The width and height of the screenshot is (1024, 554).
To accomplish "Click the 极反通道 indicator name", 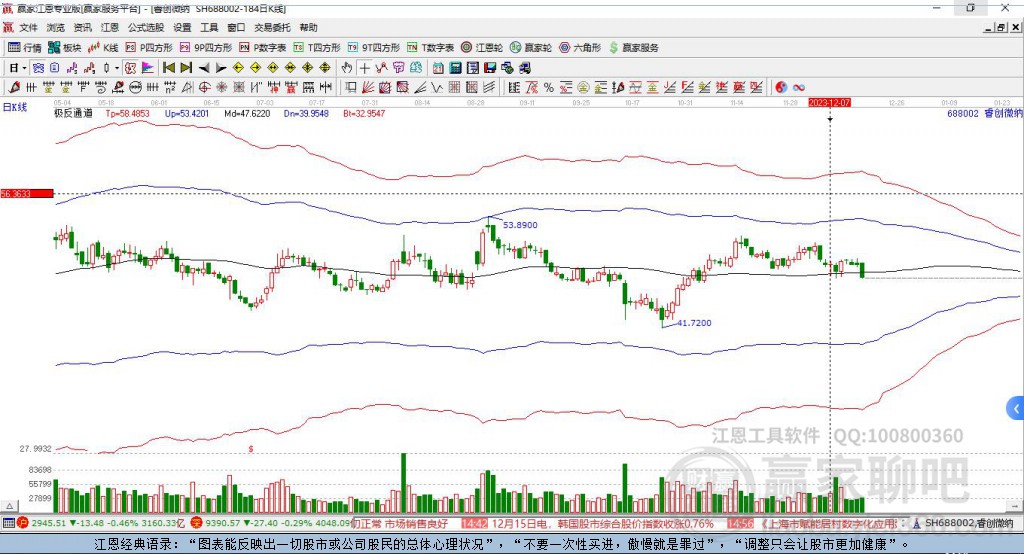I will [73, 113].
